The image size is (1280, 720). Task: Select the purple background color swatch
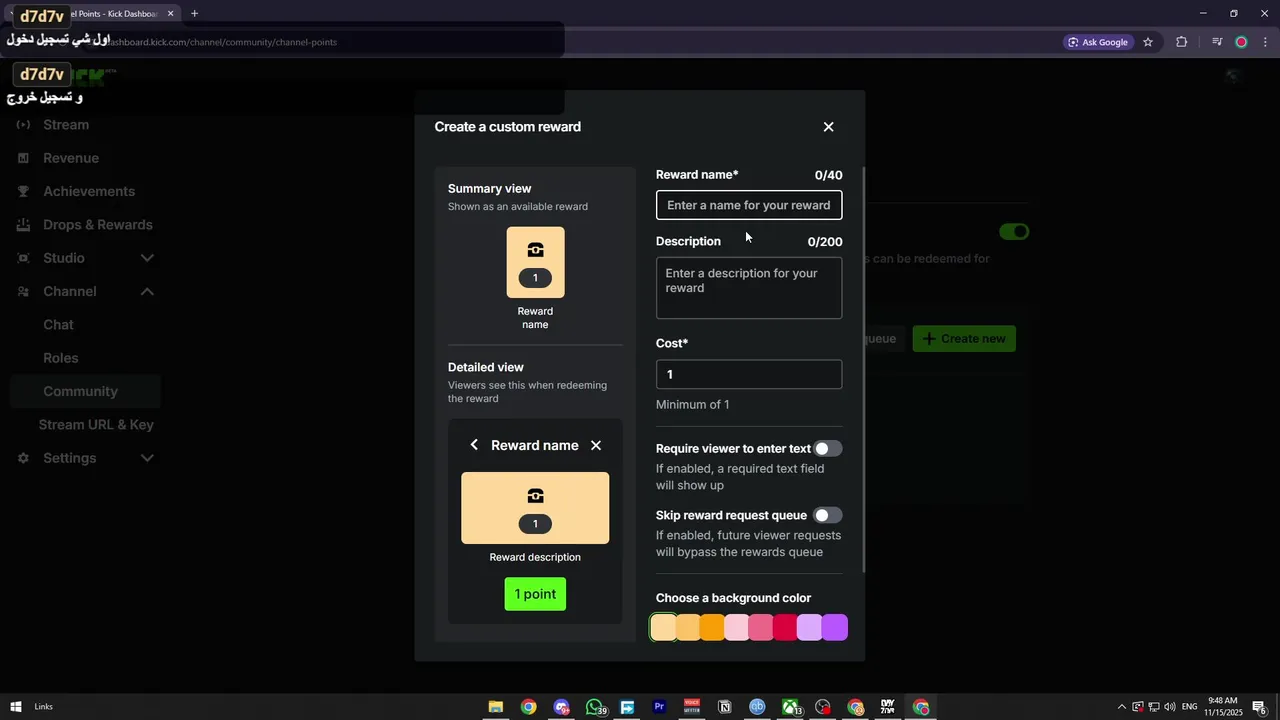coord(835,627)
